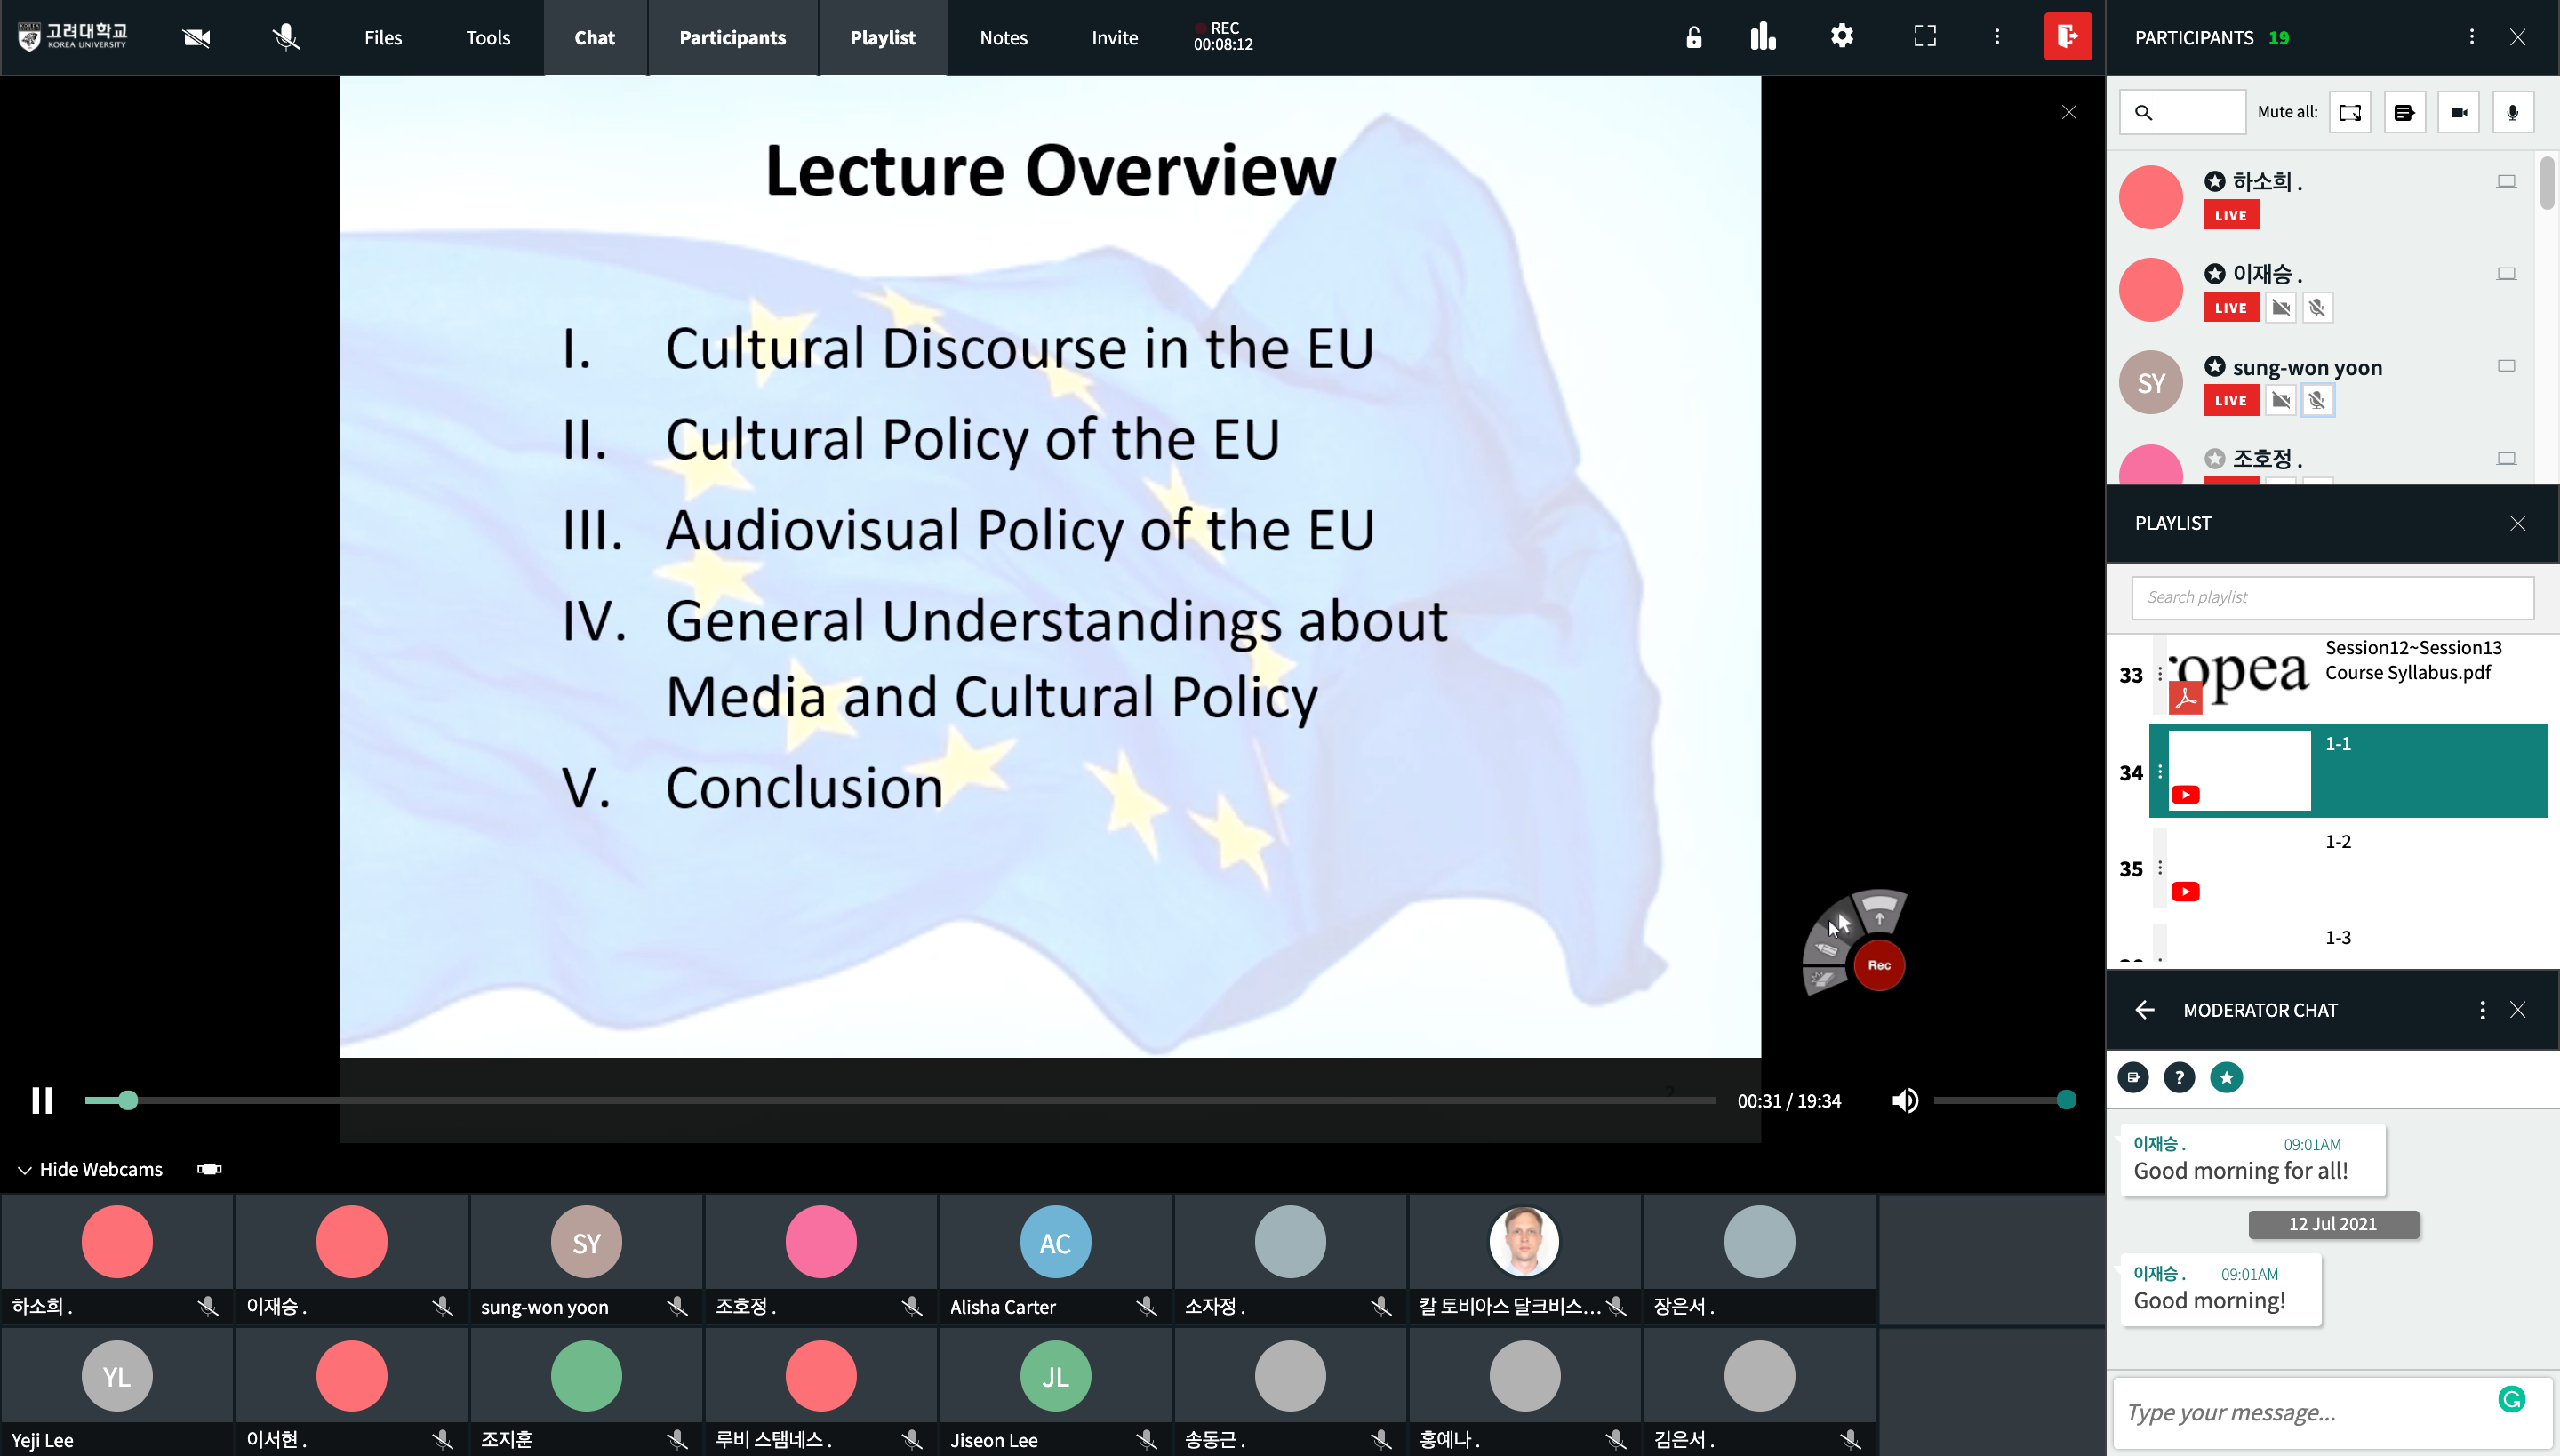The image size is (2560, 1456).
Task: Enter fullscreen mode with the toolbar icon
Action: point(1924,37)
